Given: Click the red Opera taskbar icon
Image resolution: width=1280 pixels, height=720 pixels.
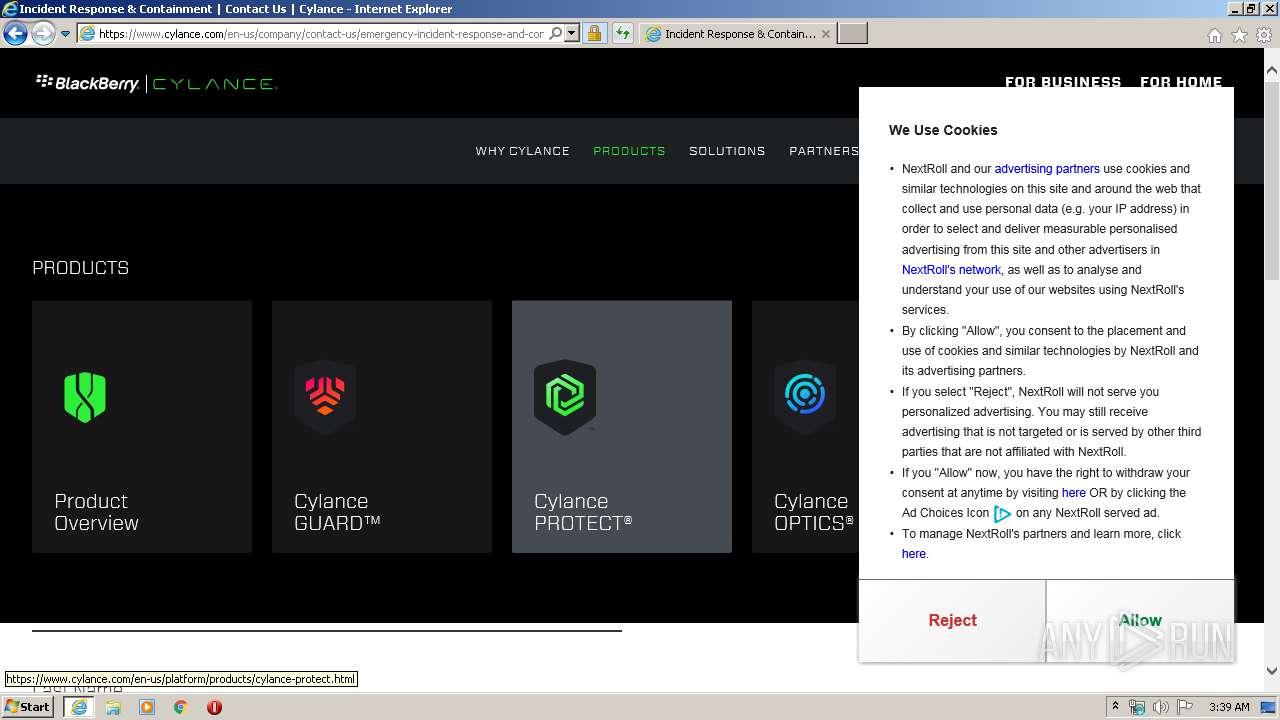Looking at the screenshot, I should [214, 707].
